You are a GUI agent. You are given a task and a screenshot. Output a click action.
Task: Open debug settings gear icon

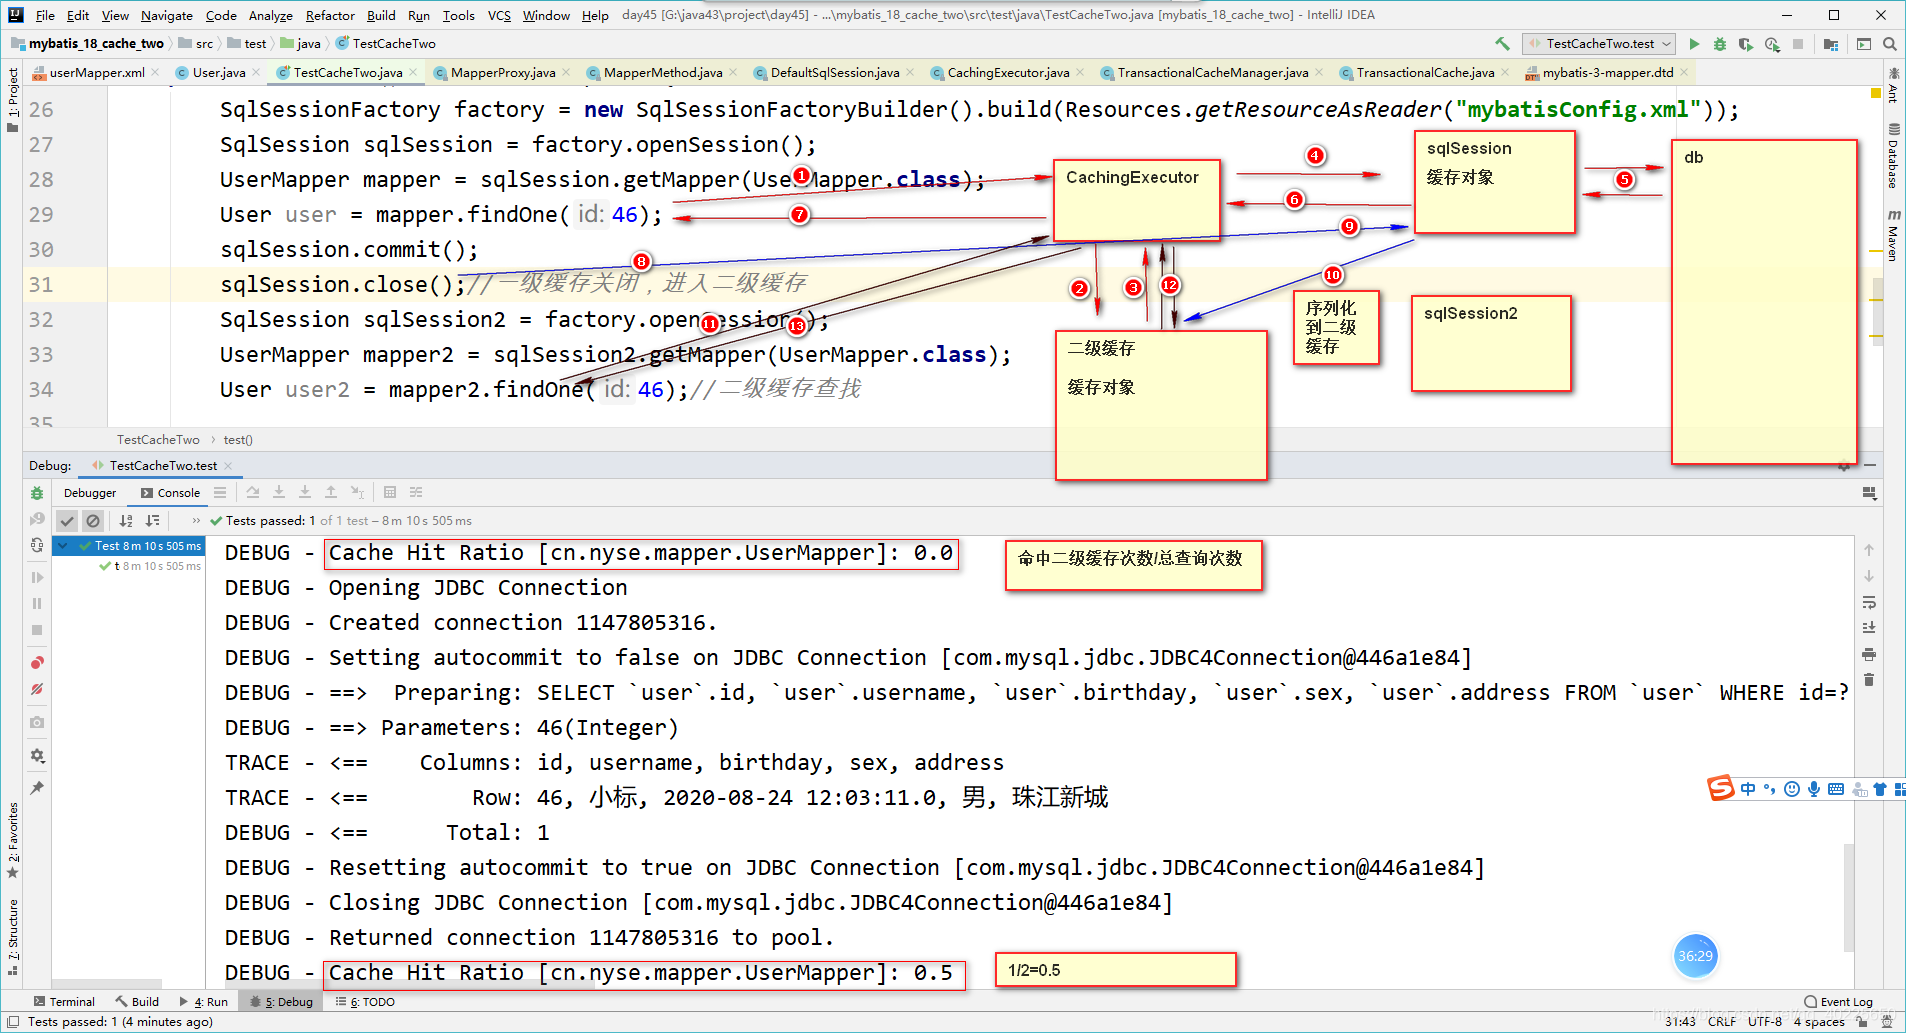[x=37, y=756]
